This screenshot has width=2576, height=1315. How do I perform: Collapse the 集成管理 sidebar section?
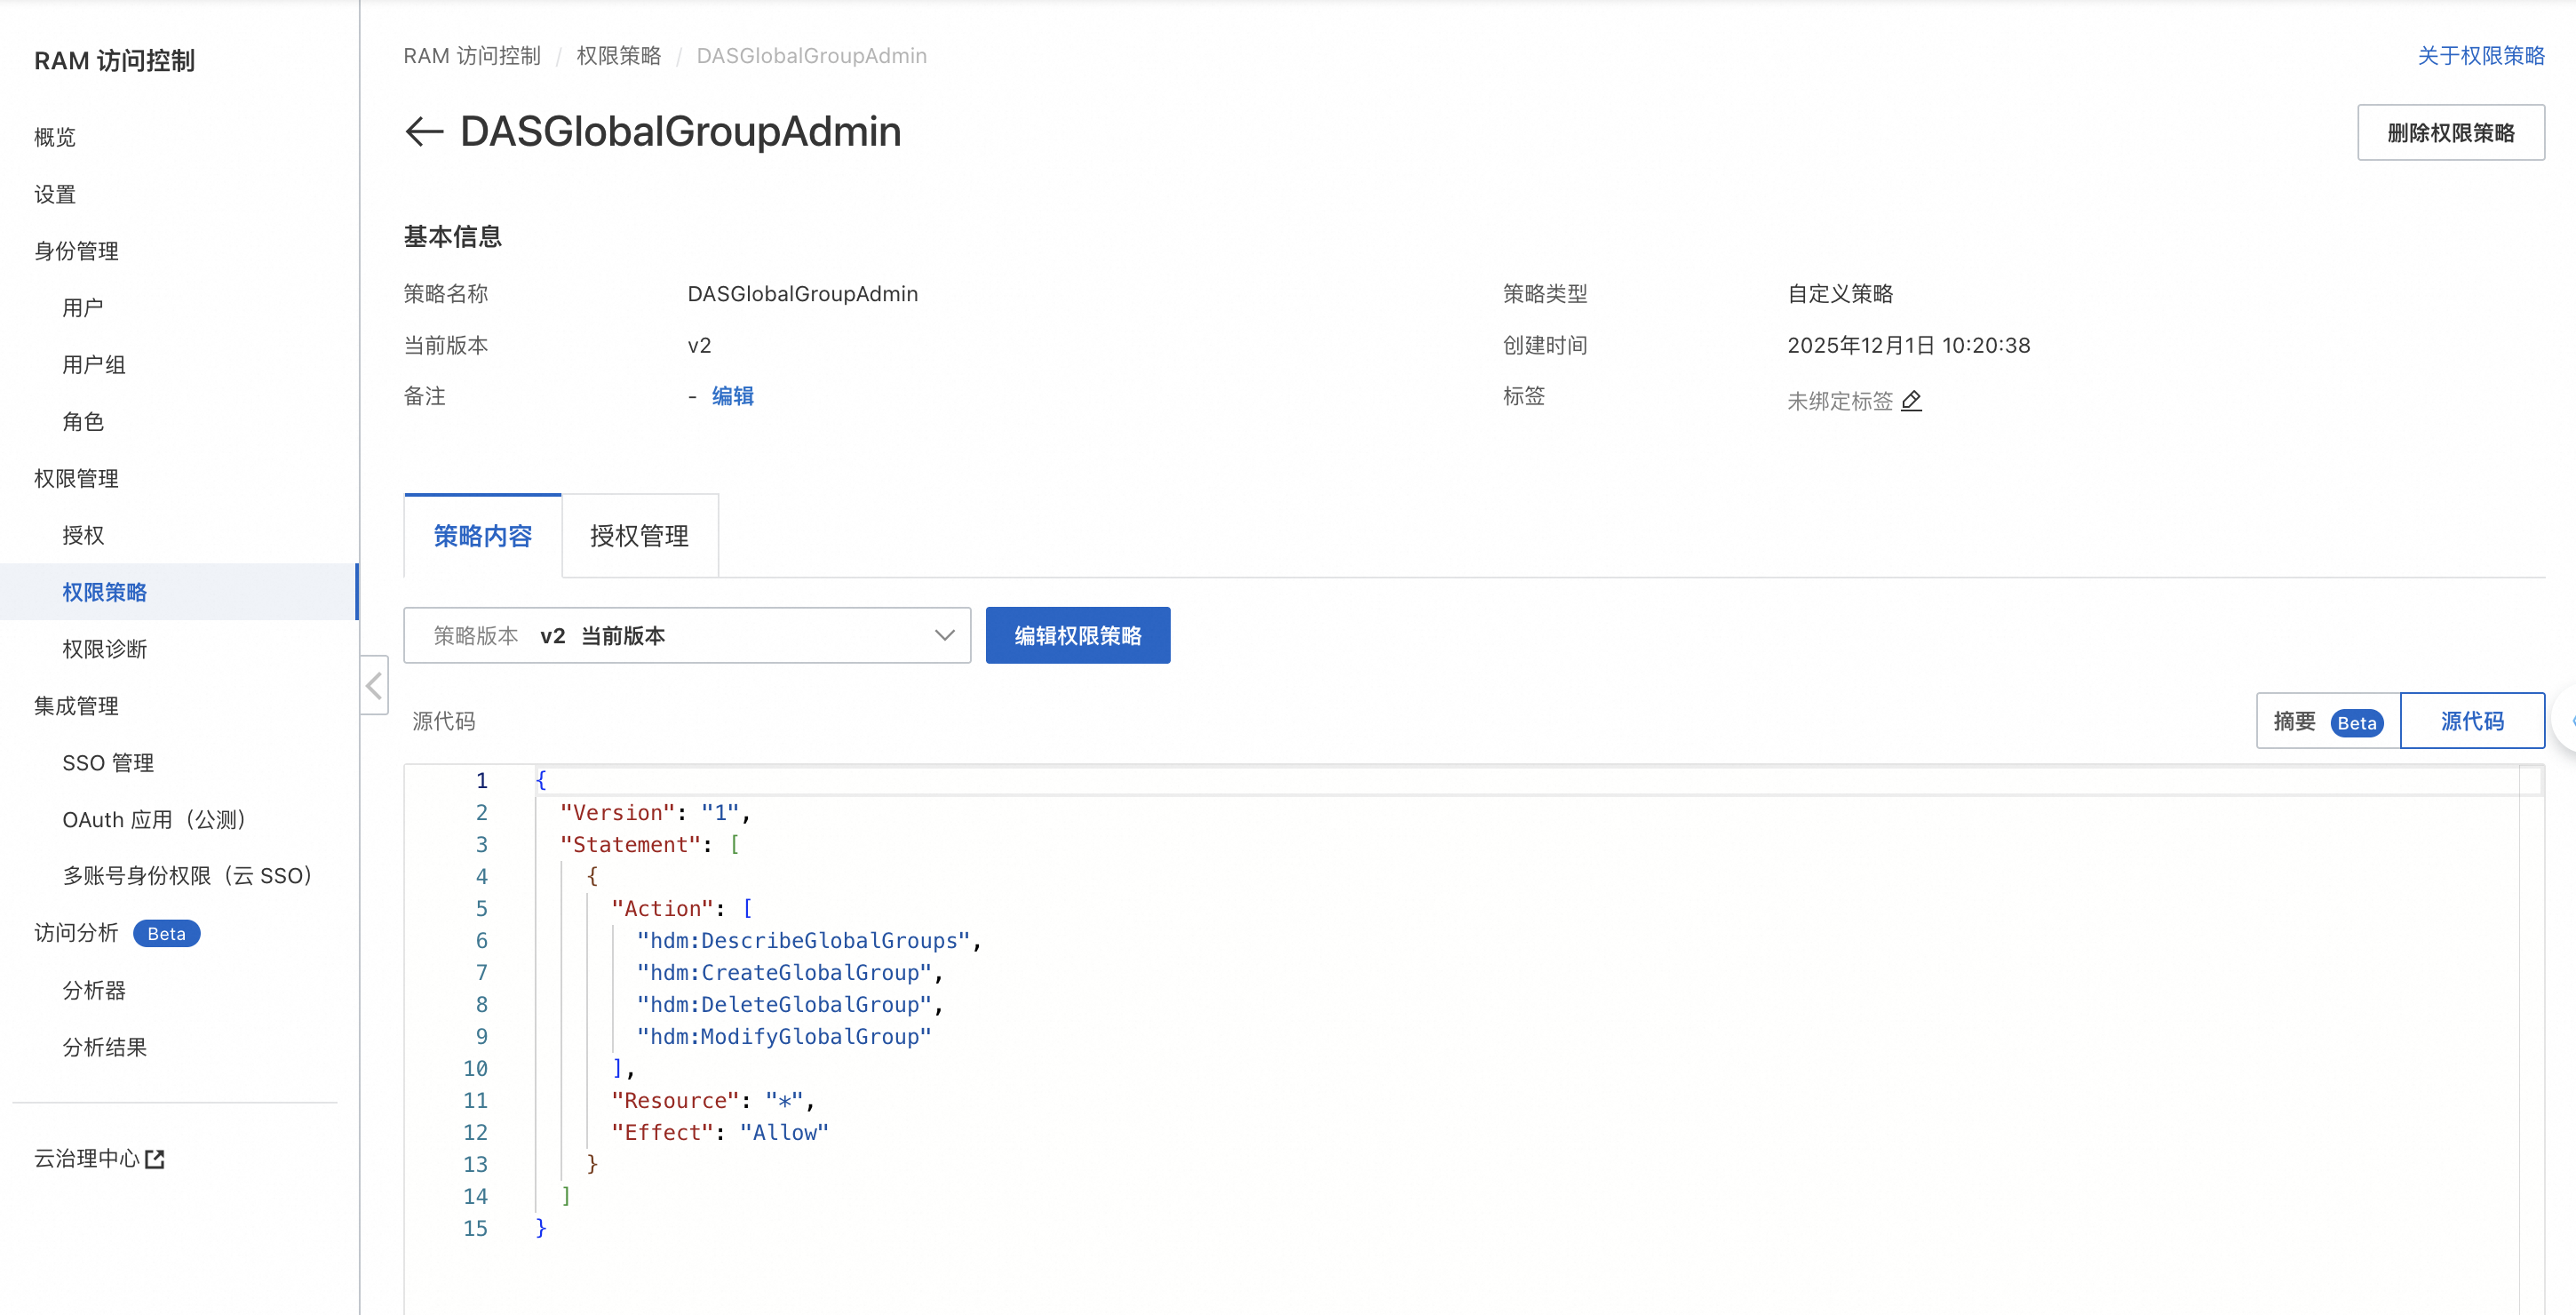[76, 706]
